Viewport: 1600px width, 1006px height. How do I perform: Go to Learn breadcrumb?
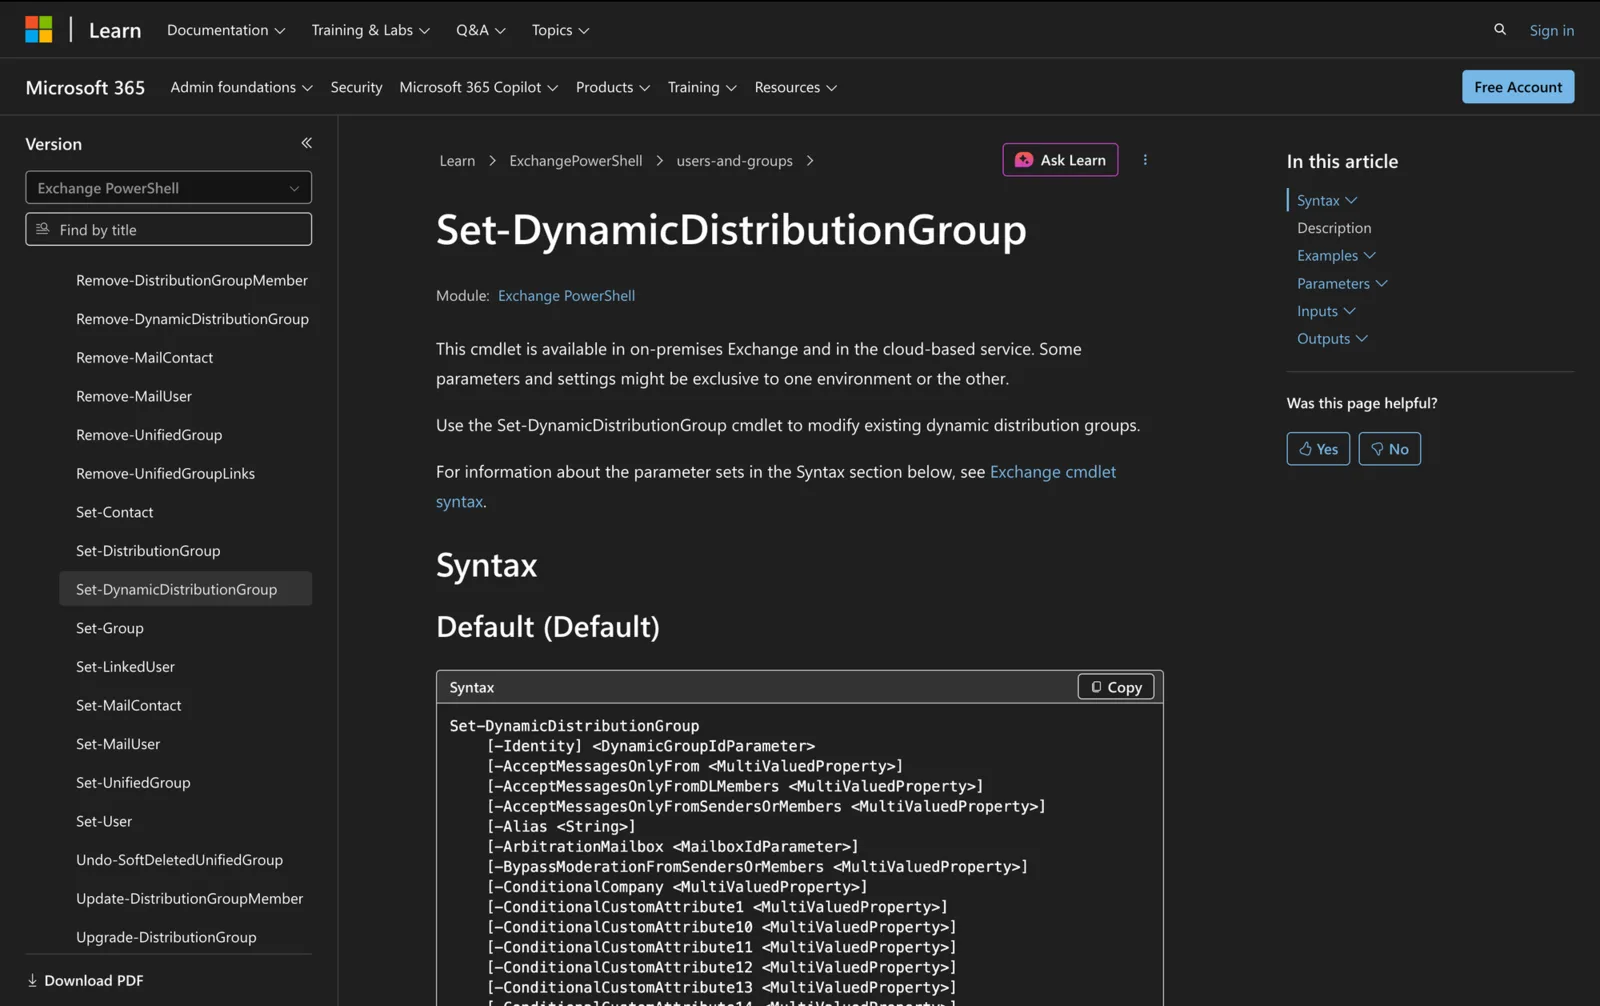point(457,161)
